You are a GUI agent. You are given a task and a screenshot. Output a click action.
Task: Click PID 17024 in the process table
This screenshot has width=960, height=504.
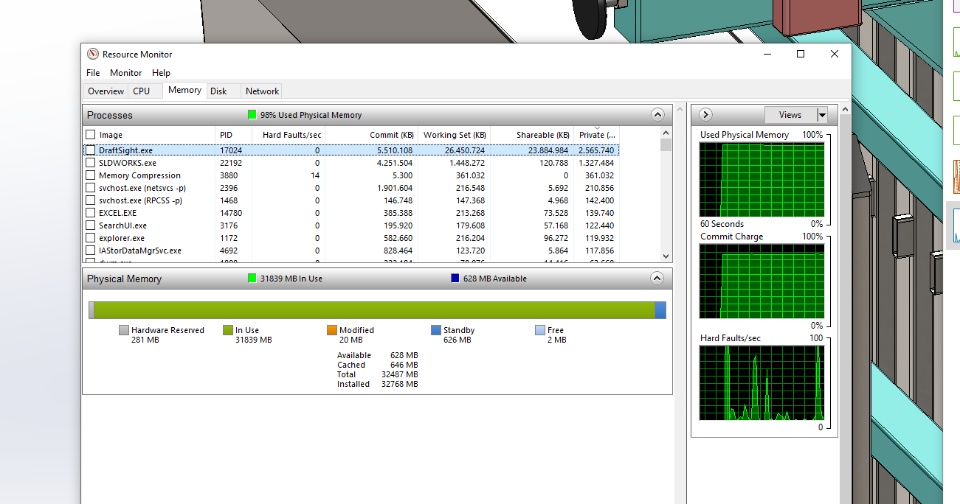pyautogui.click(x=231, y=150)
